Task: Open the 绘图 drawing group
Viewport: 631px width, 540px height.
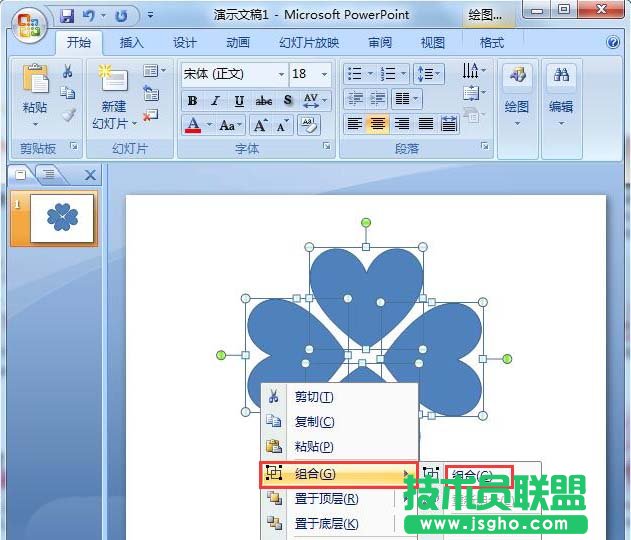Action: click(517, 95)
